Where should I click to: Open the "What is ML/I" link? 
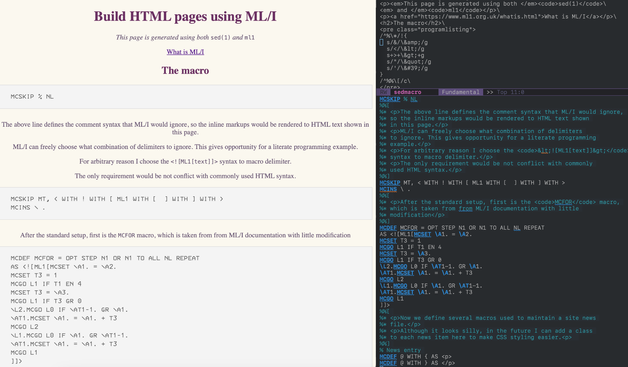pyautogui.click(x=185, y=52)
